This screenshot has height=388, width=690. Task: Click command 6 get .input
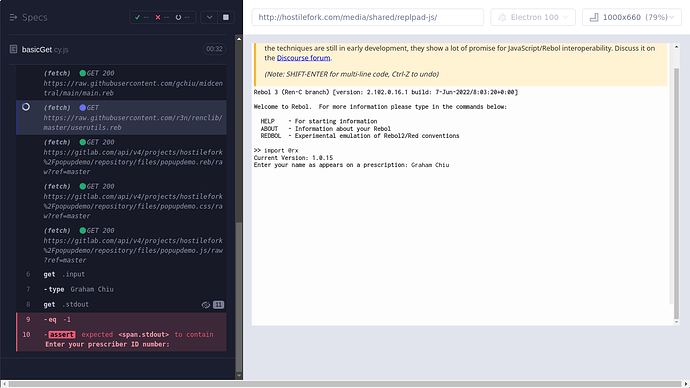121,274
